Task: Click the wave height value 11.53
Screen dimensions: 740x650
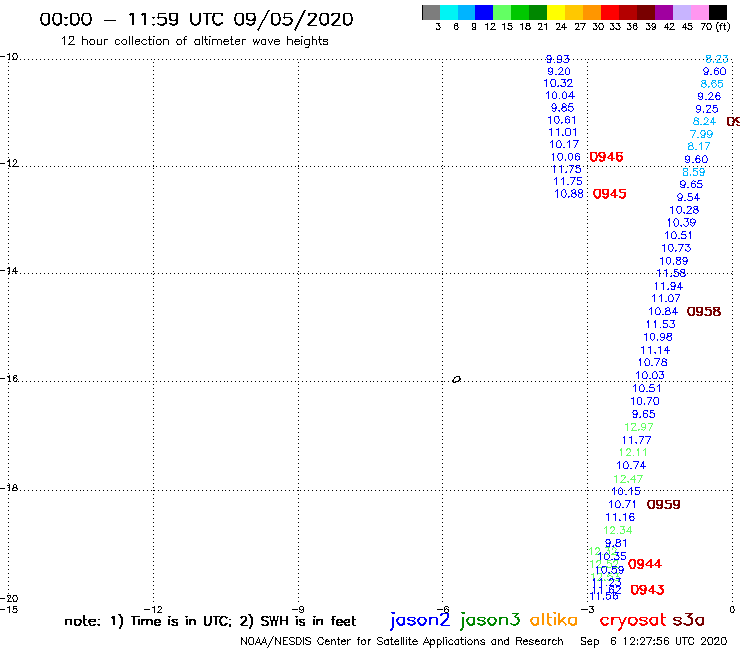Action: [x=661, y=324]
